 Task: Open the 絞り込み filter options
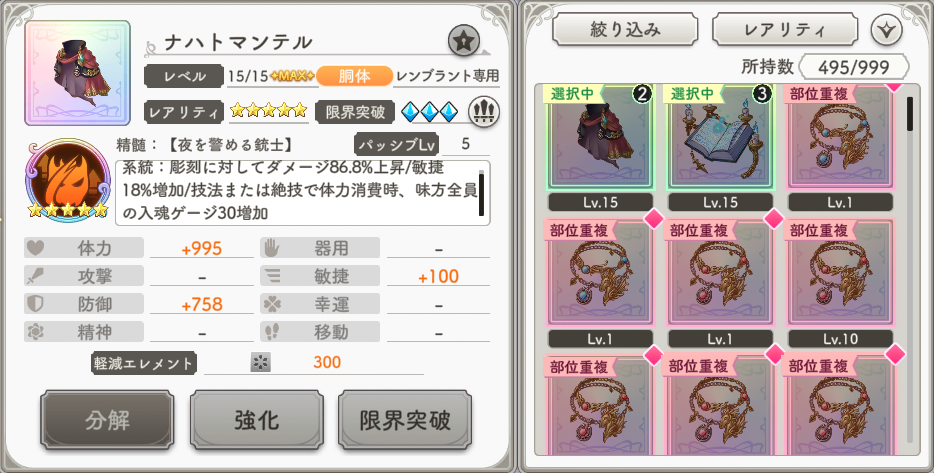[x=625, y=29]
